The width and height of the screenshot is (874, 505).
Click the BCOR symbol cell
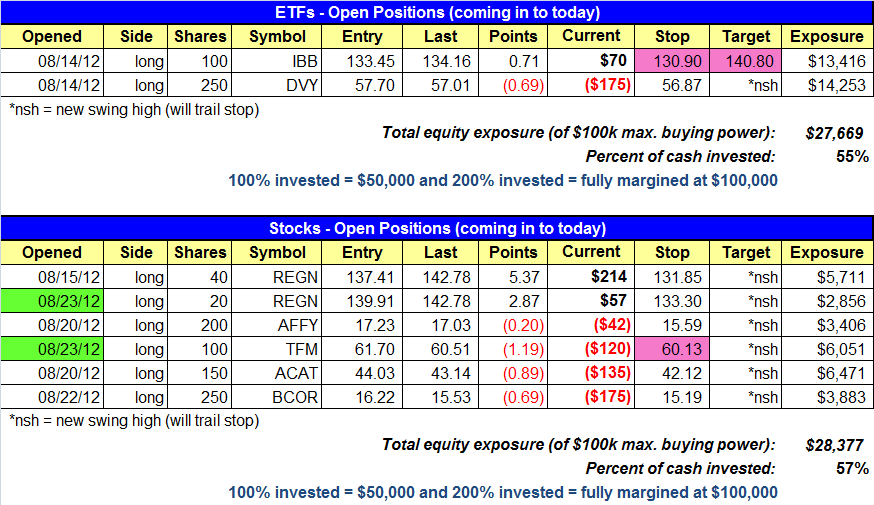(x=277, y=397)
